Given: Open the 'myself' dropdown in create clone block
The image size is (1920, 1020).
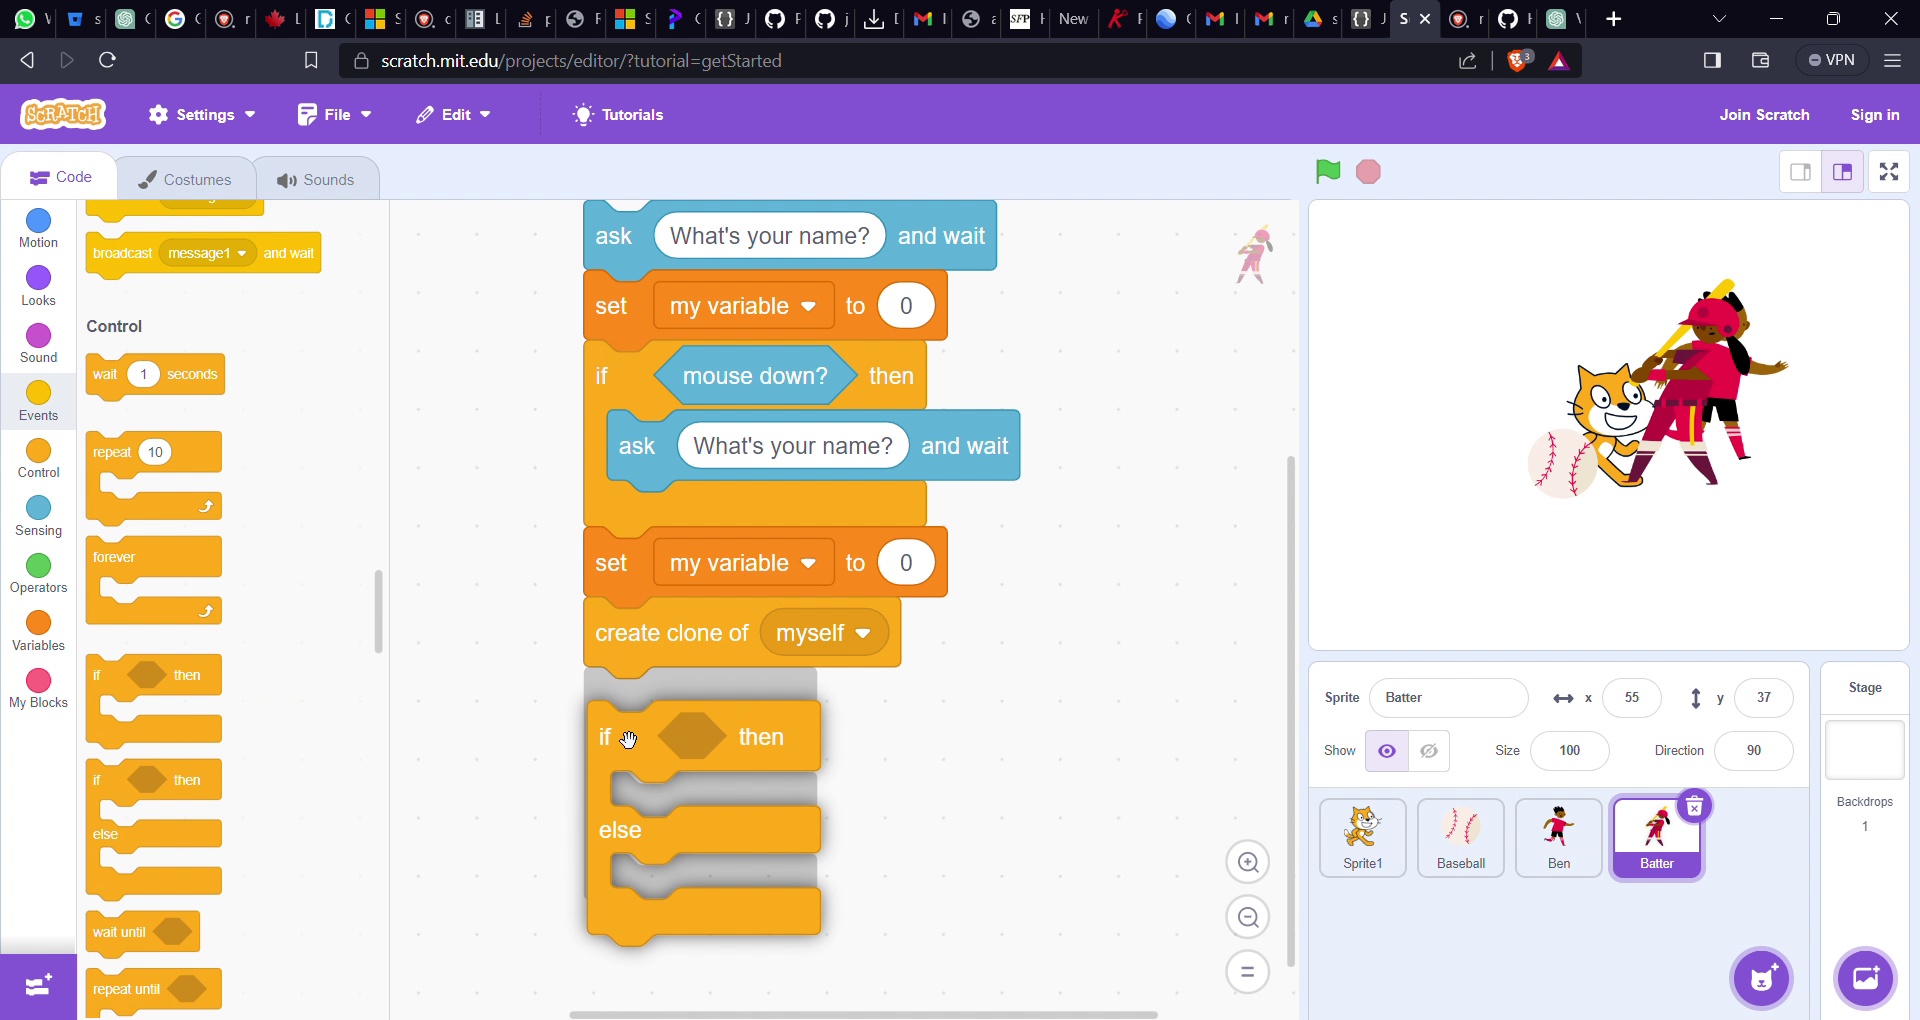Looking at the screenshot, I should [x=824, y=634].
